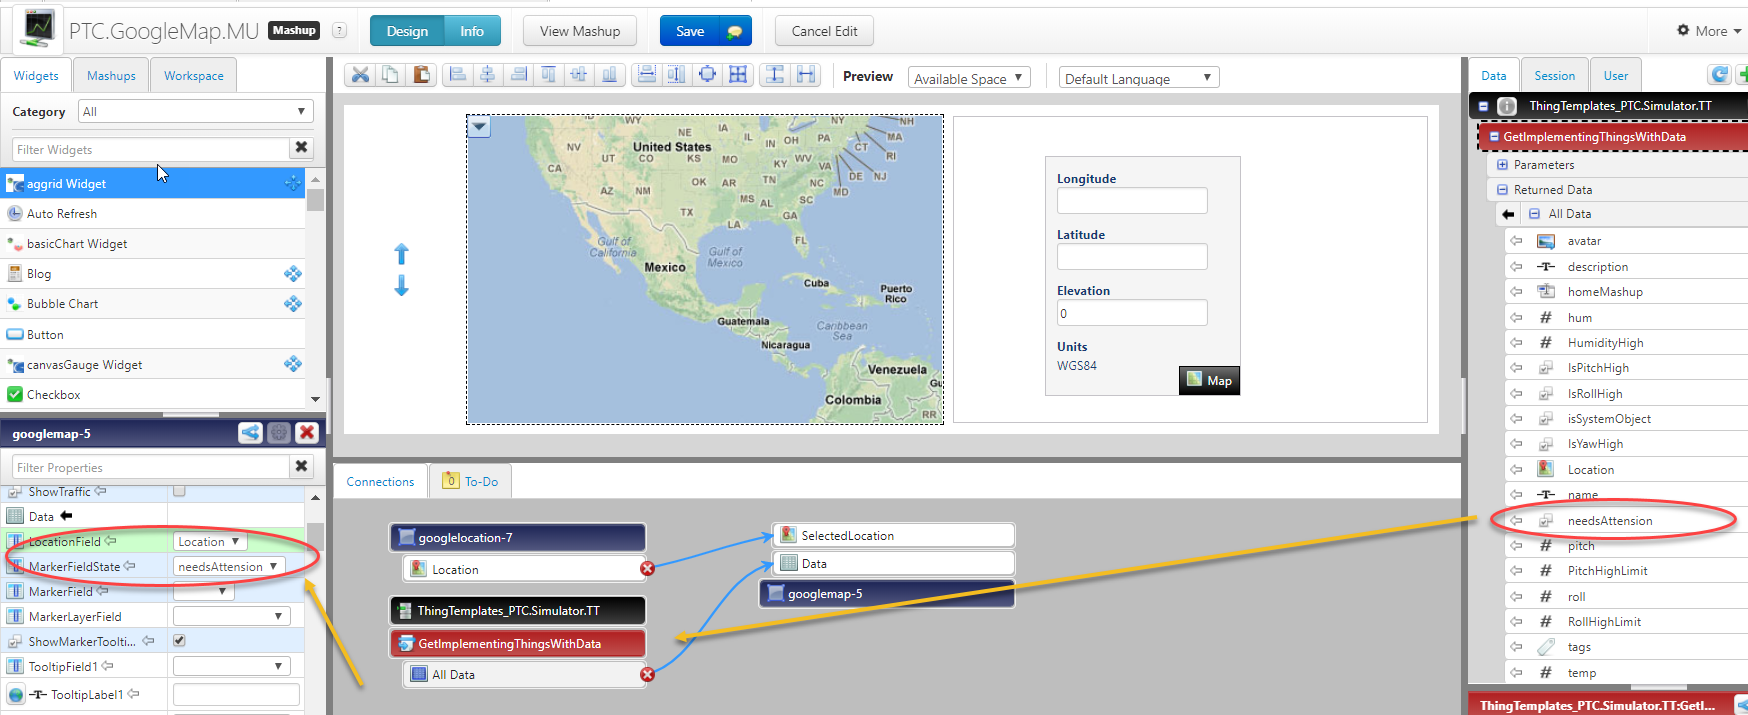Align selected widgets to right edge
Screen dimensions: 1748x715
(x=518, y=75)
